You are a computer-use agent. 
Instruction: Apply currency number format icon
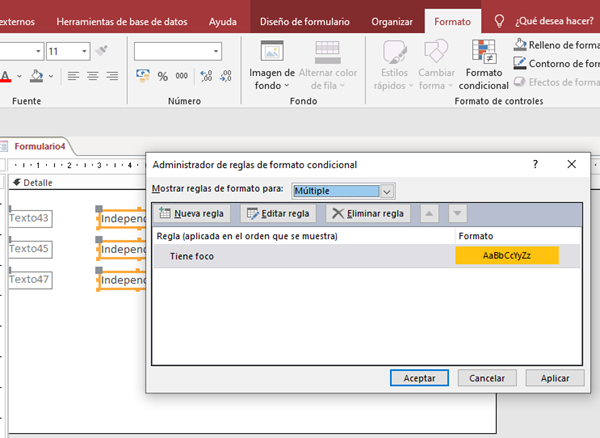pos(142,76)
